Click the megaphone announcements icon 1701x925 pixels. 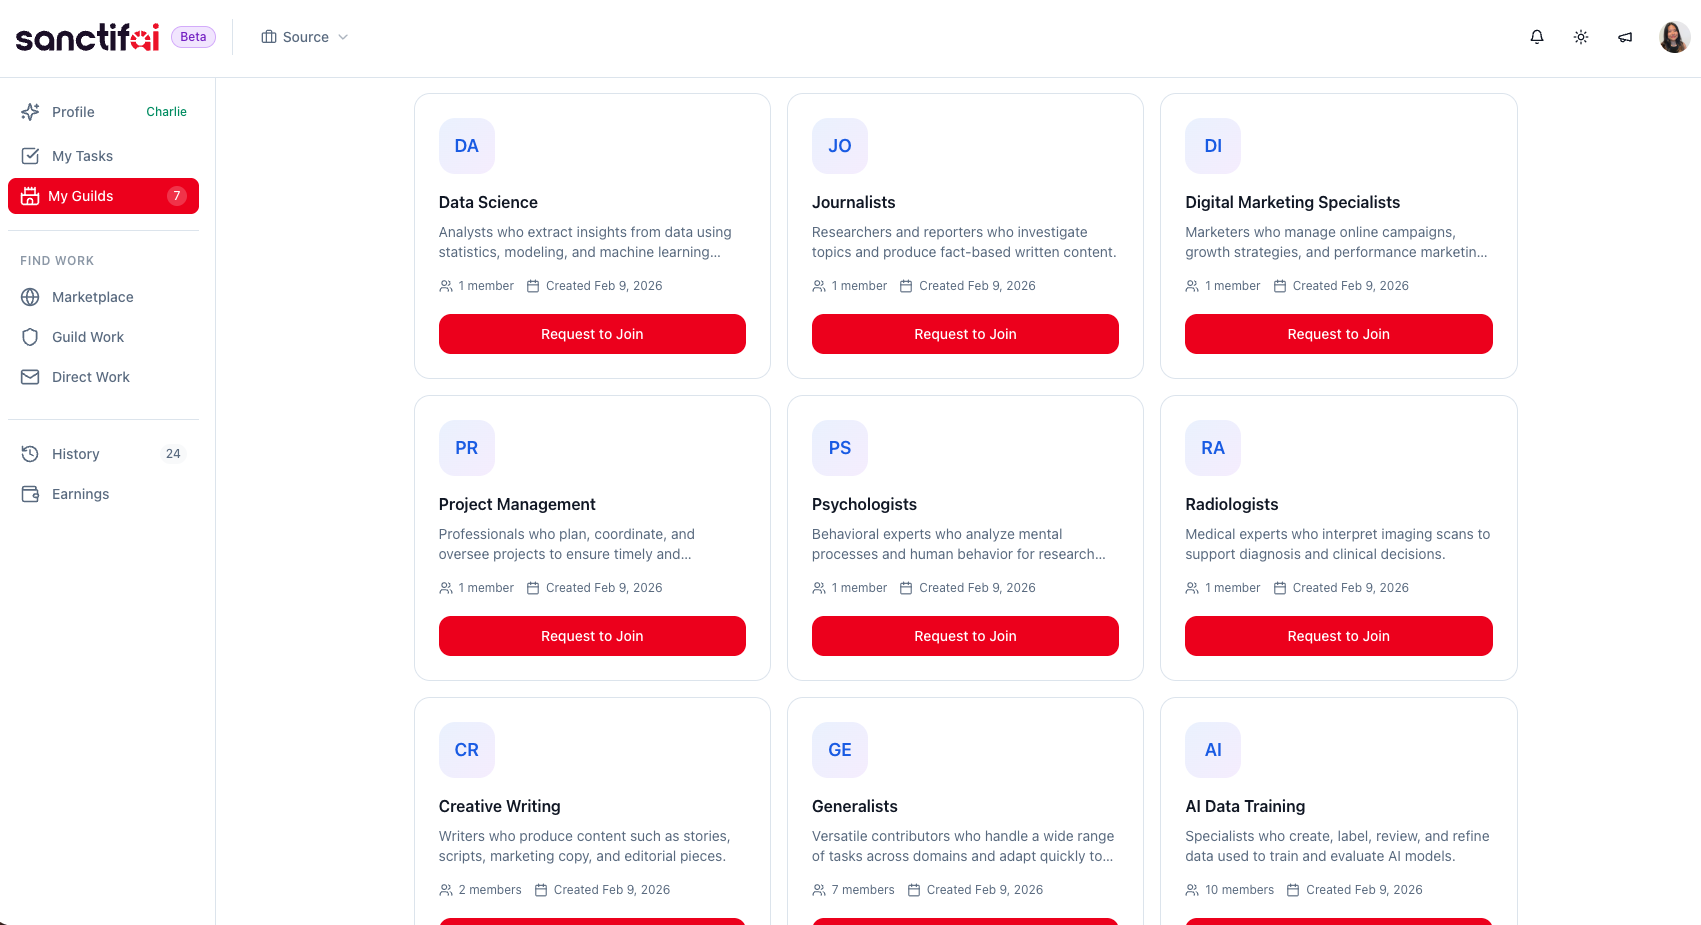tap(1625, 37)
